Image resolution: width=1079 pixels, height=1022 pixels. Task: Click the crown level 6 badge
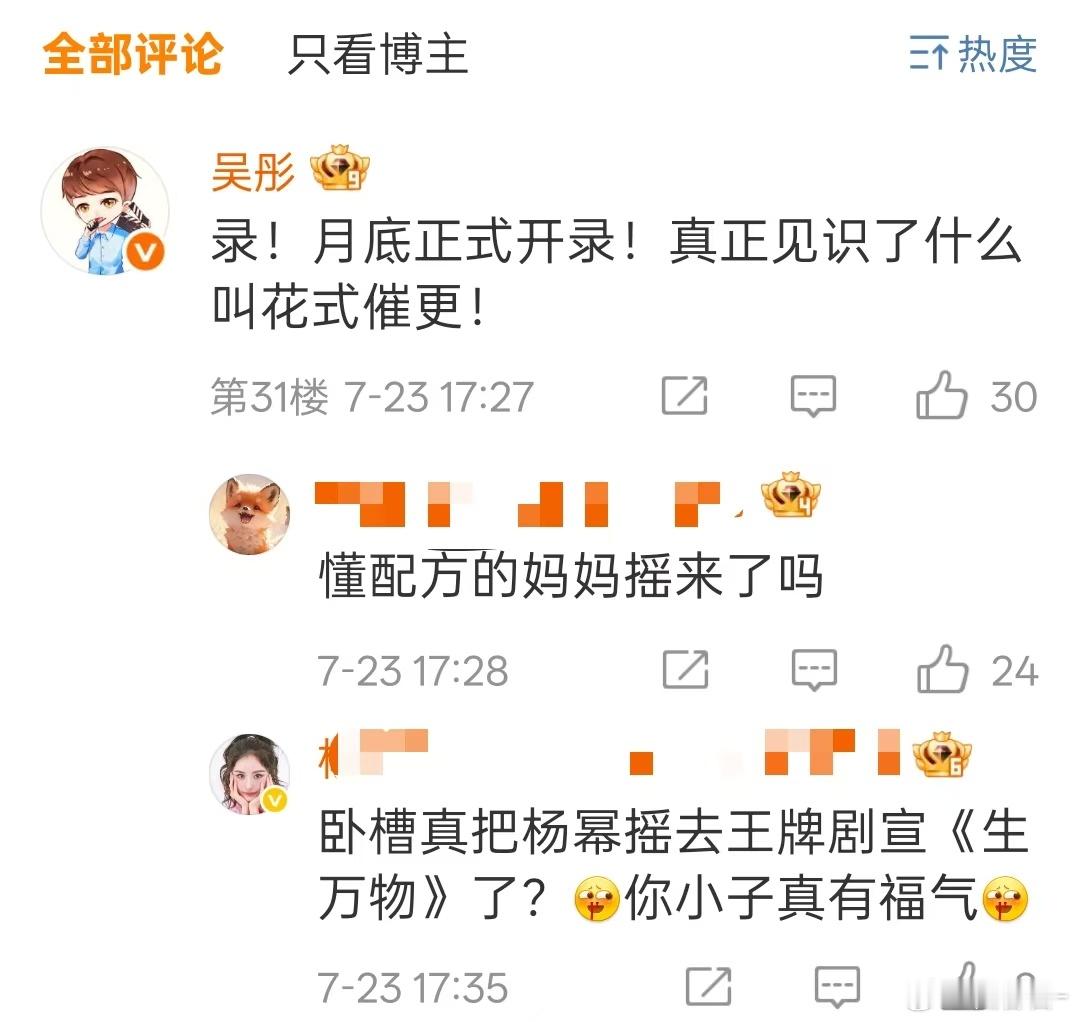tap(942, 755)
